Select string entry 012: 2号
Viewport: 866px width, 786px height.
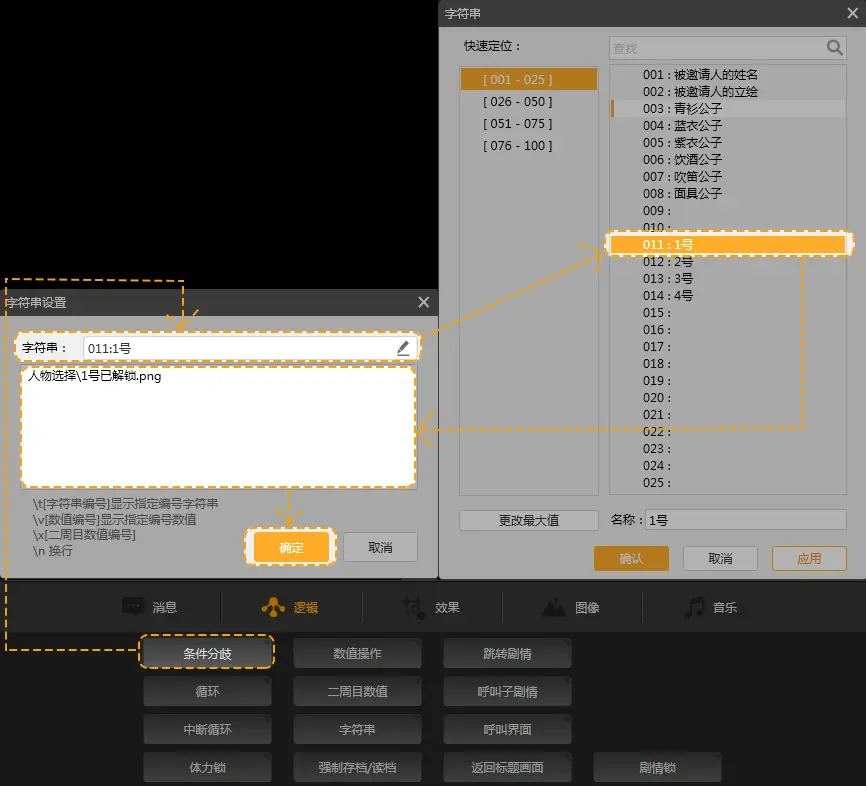[x=668, y=261]
